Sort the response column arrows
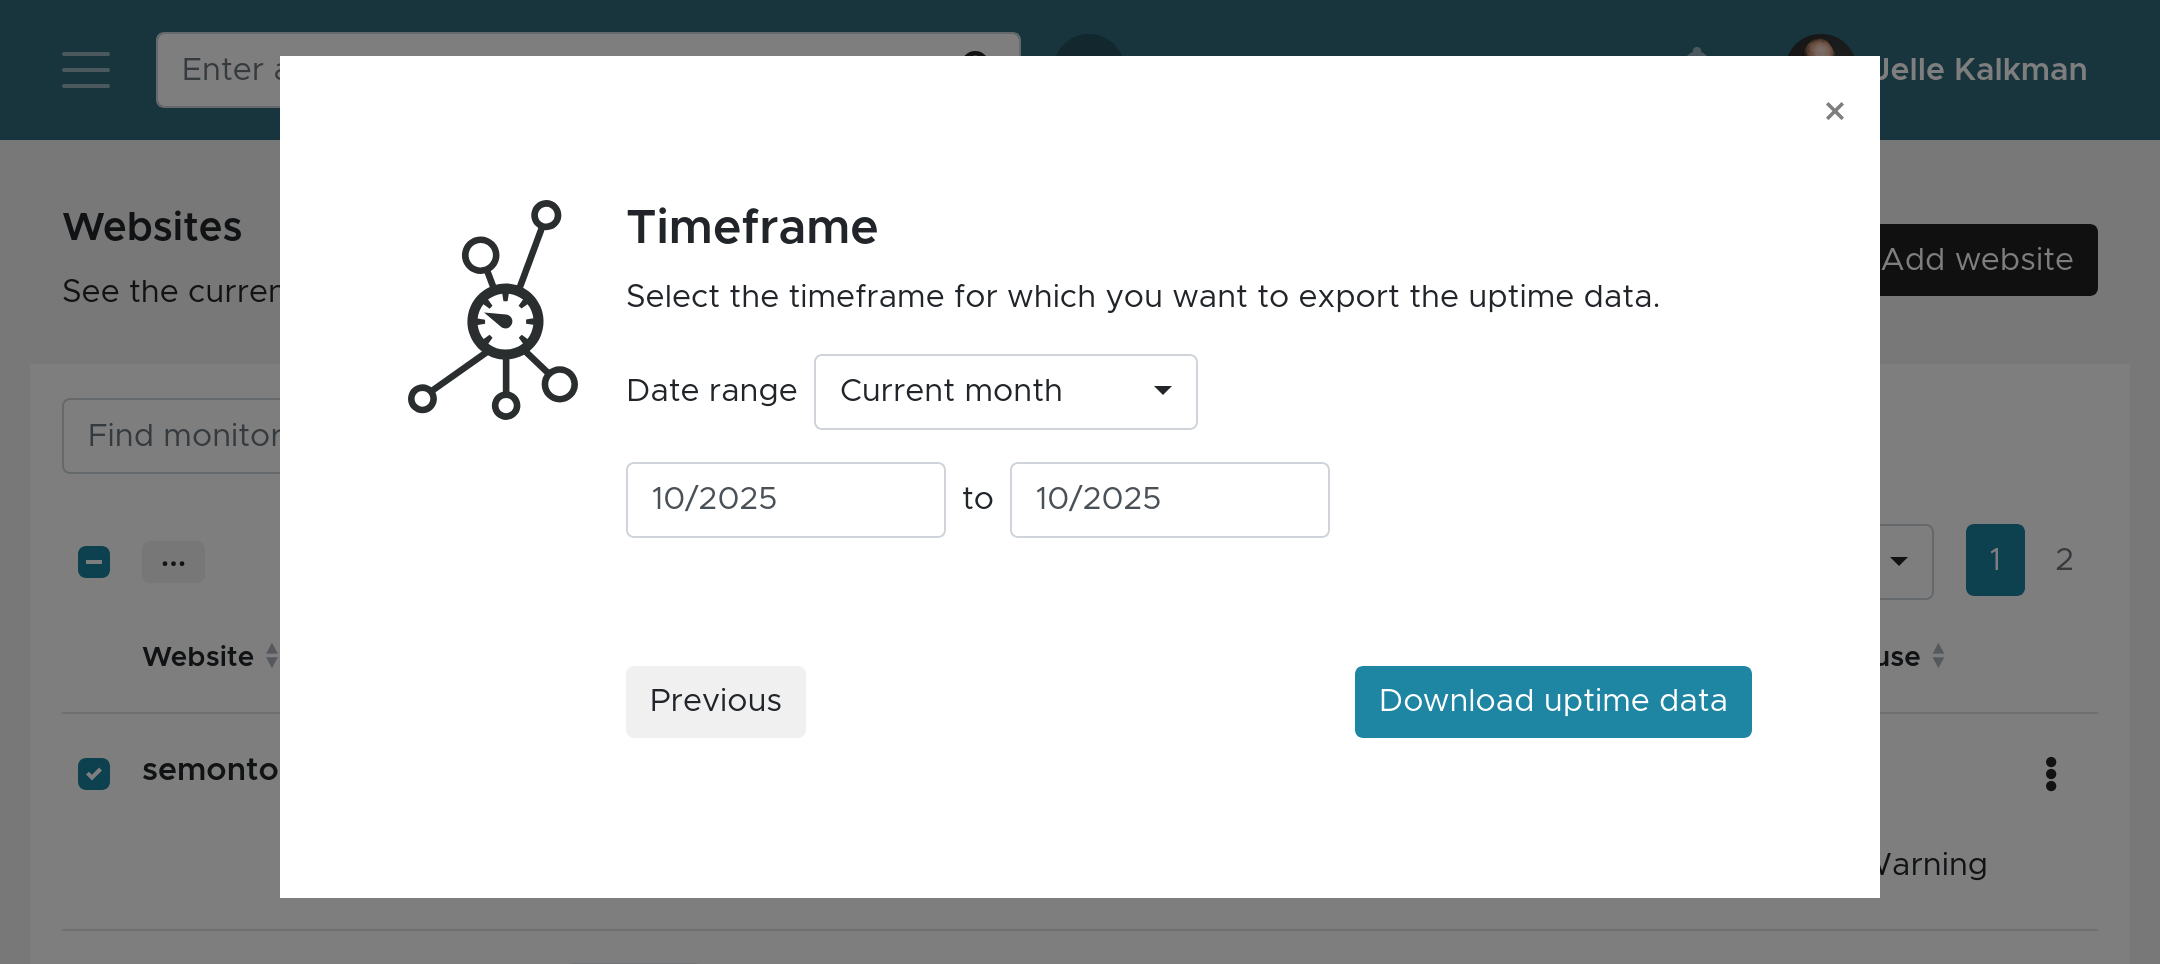Viewport: 2160px width, 964px height. click(x=1938, y=656)
